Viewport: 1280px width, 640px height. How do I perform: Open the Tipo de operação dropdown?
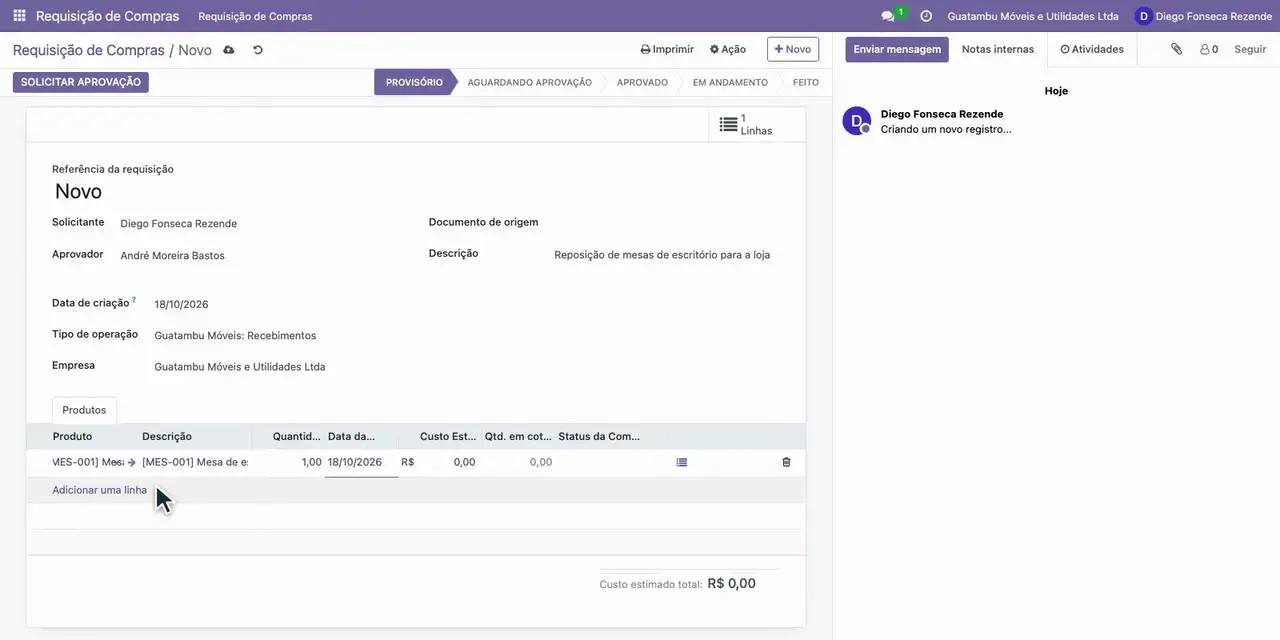[278, 336]
